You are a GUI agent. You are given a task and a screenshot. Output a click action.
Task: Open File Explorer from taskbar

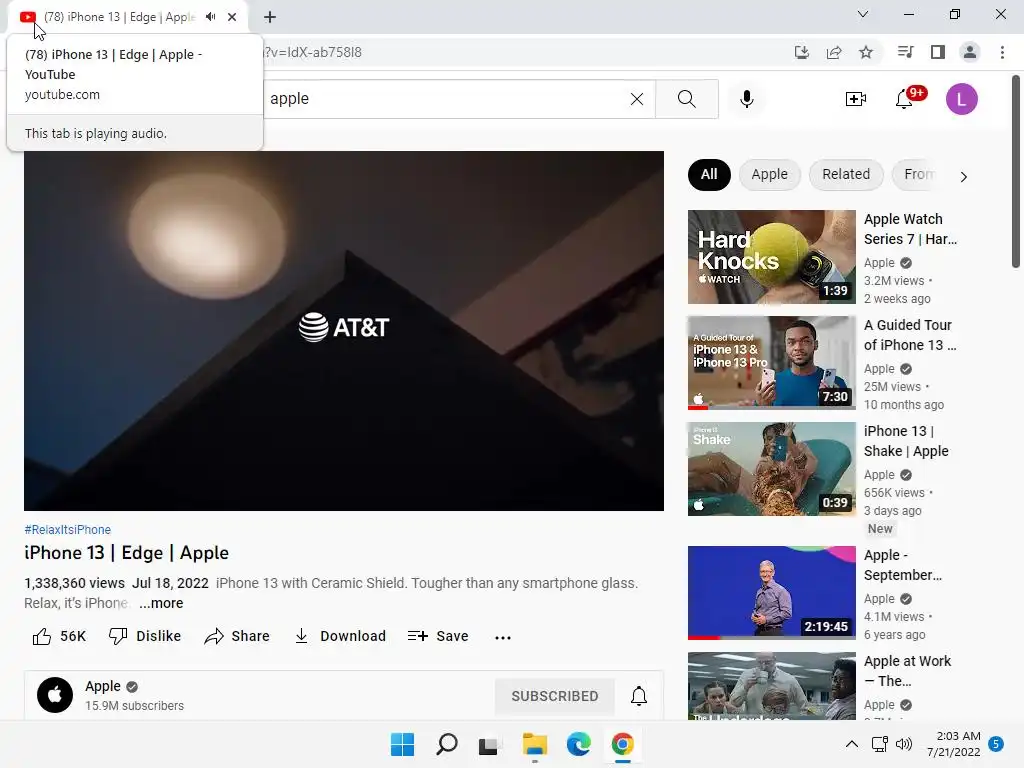(x=534, y=744)
